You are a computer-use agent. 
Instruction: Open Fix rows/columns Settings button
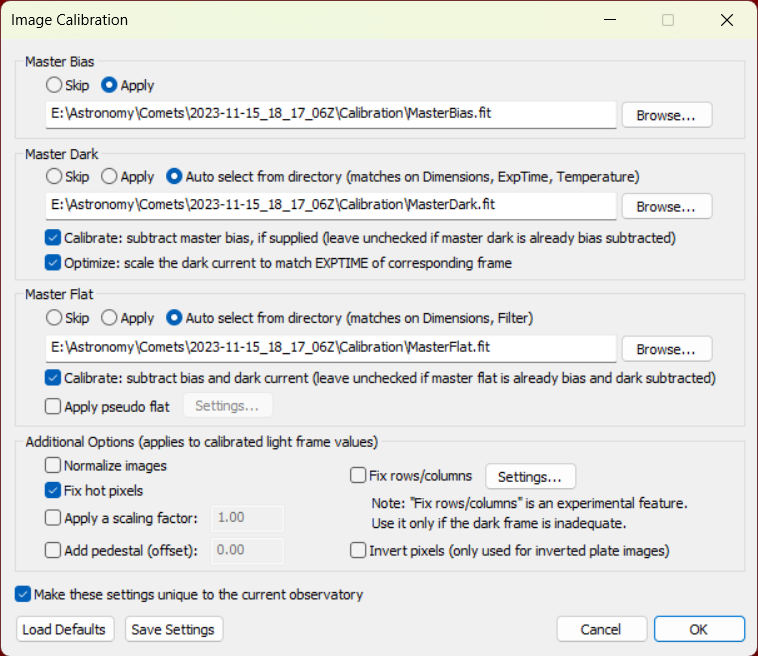coord(530,477)
